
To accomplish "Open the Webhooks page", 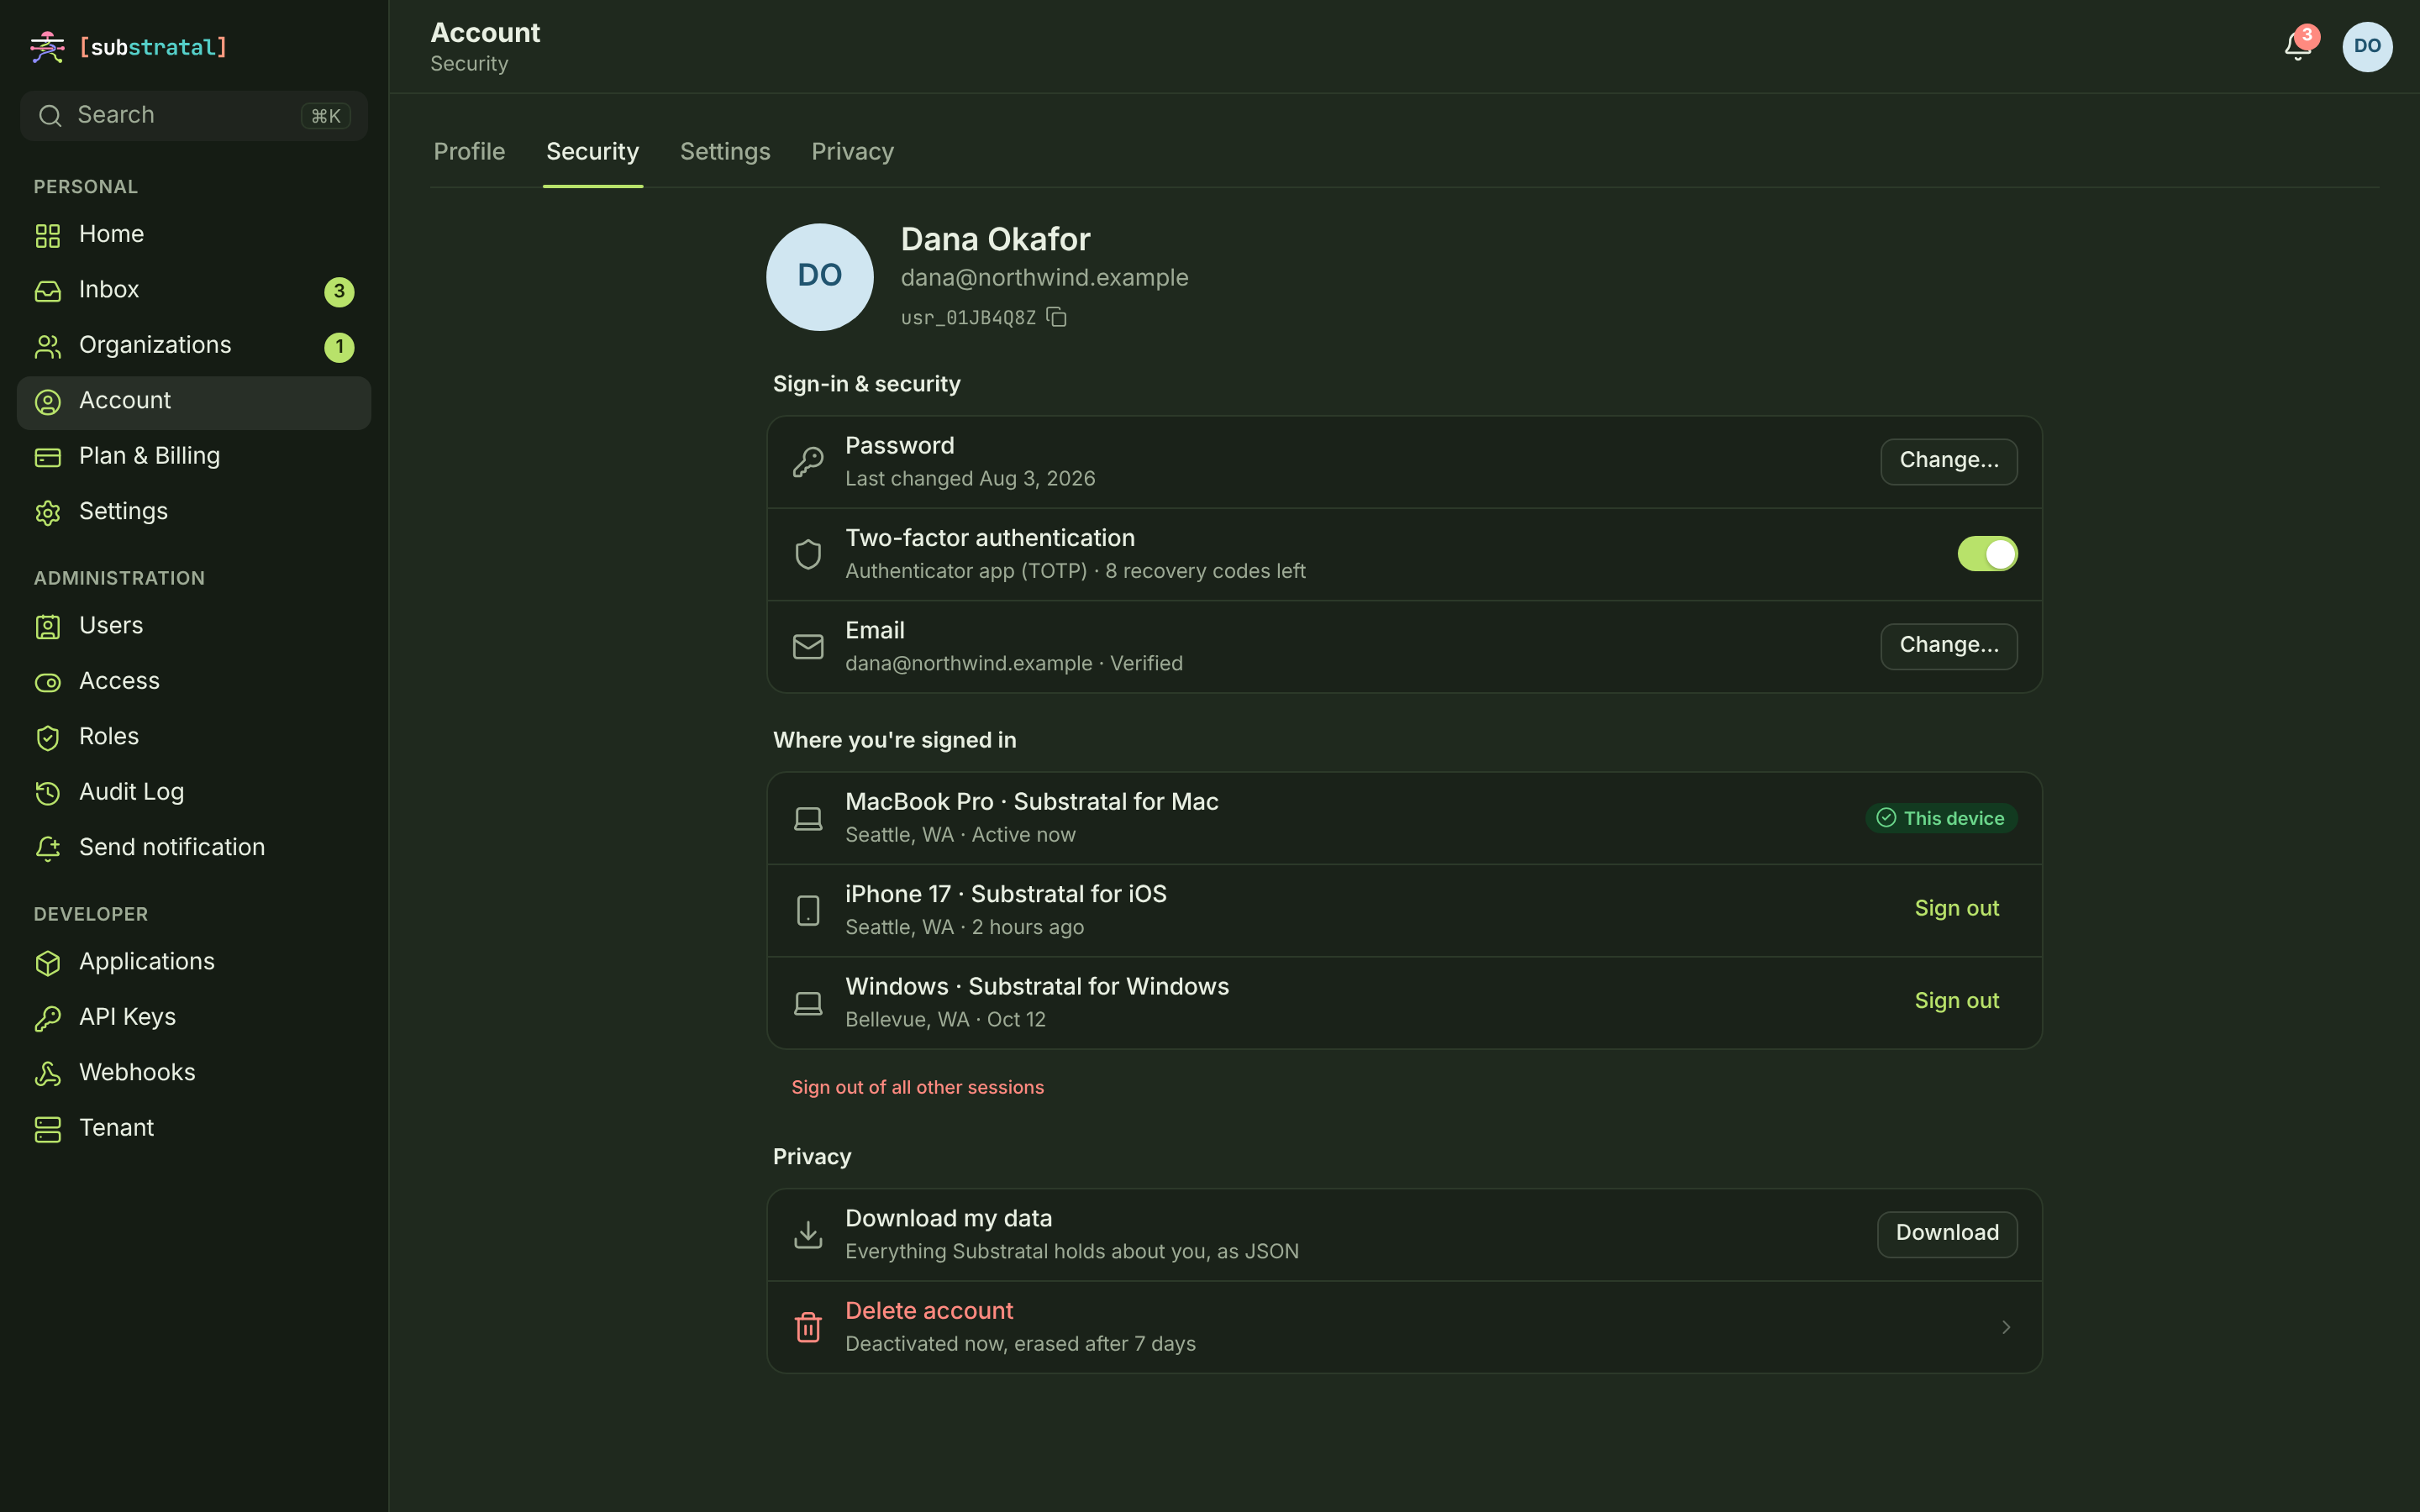I will [x=194, y=1073].
